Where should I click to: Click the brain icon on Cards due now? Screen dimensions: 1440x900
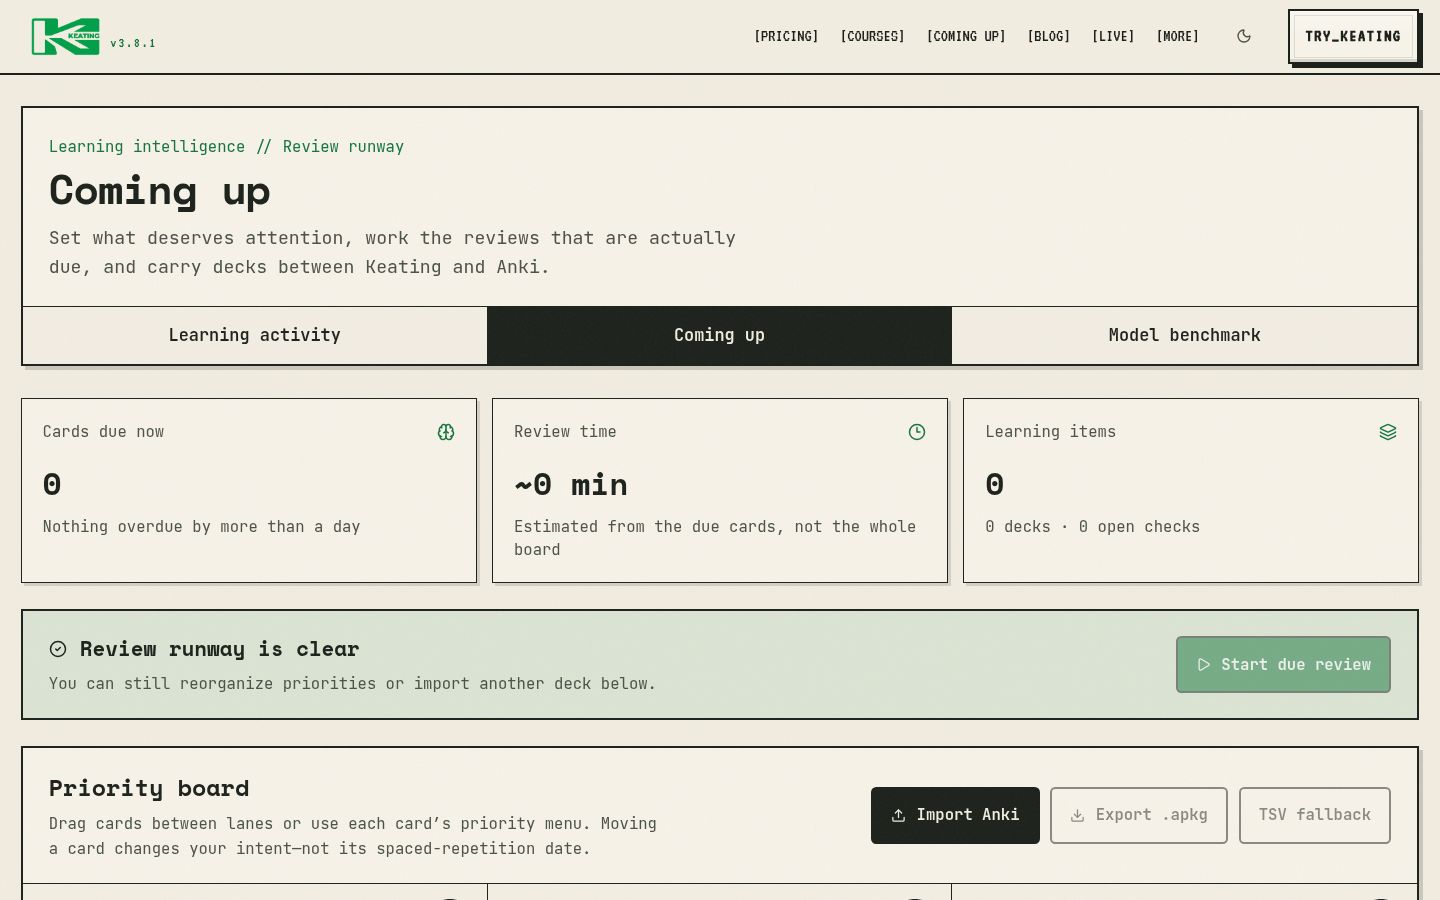[x=446, y=432]
